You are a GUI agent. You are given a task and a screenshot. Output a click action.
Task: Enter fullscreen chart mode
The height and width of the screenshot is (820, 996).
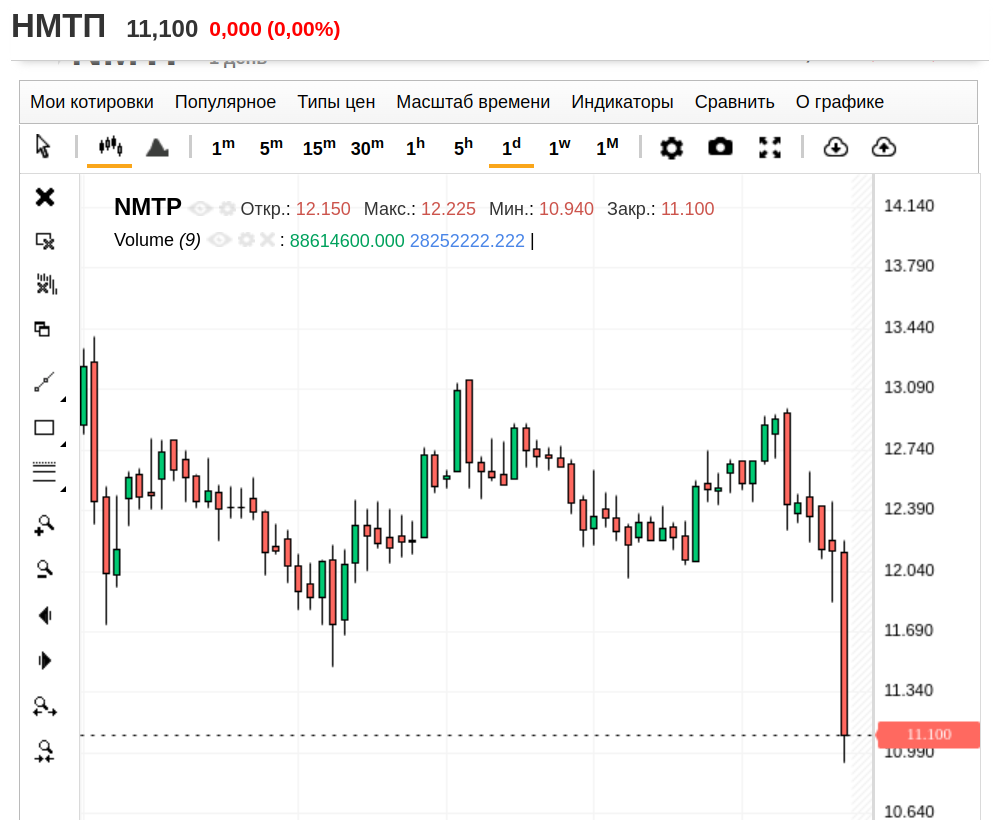(x=770, y=147)
